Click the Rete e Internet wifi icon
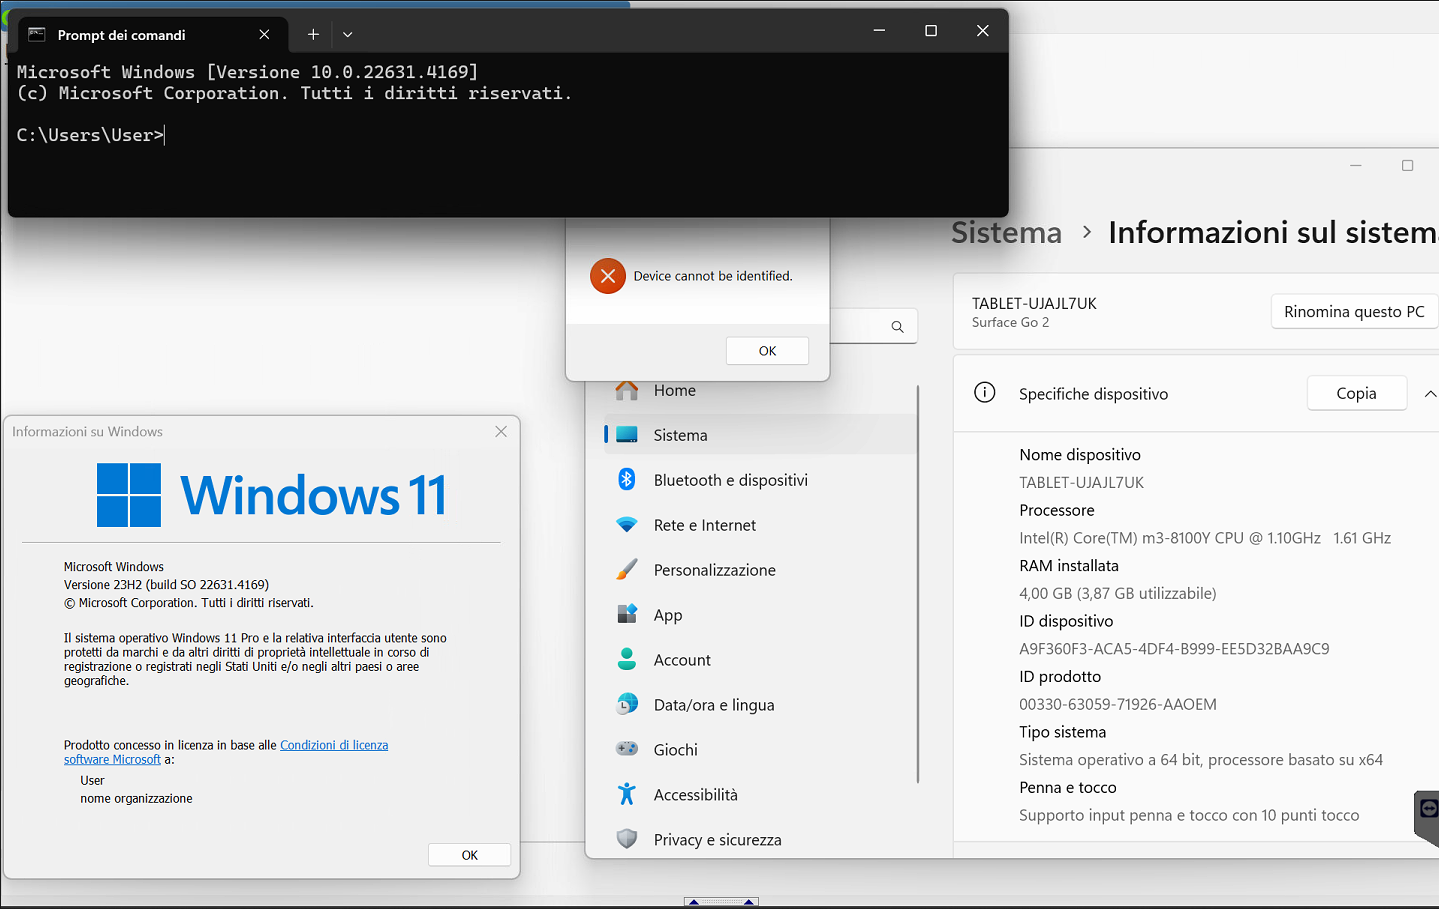Viewport: 1439px width, 909px height. (627, 525)
